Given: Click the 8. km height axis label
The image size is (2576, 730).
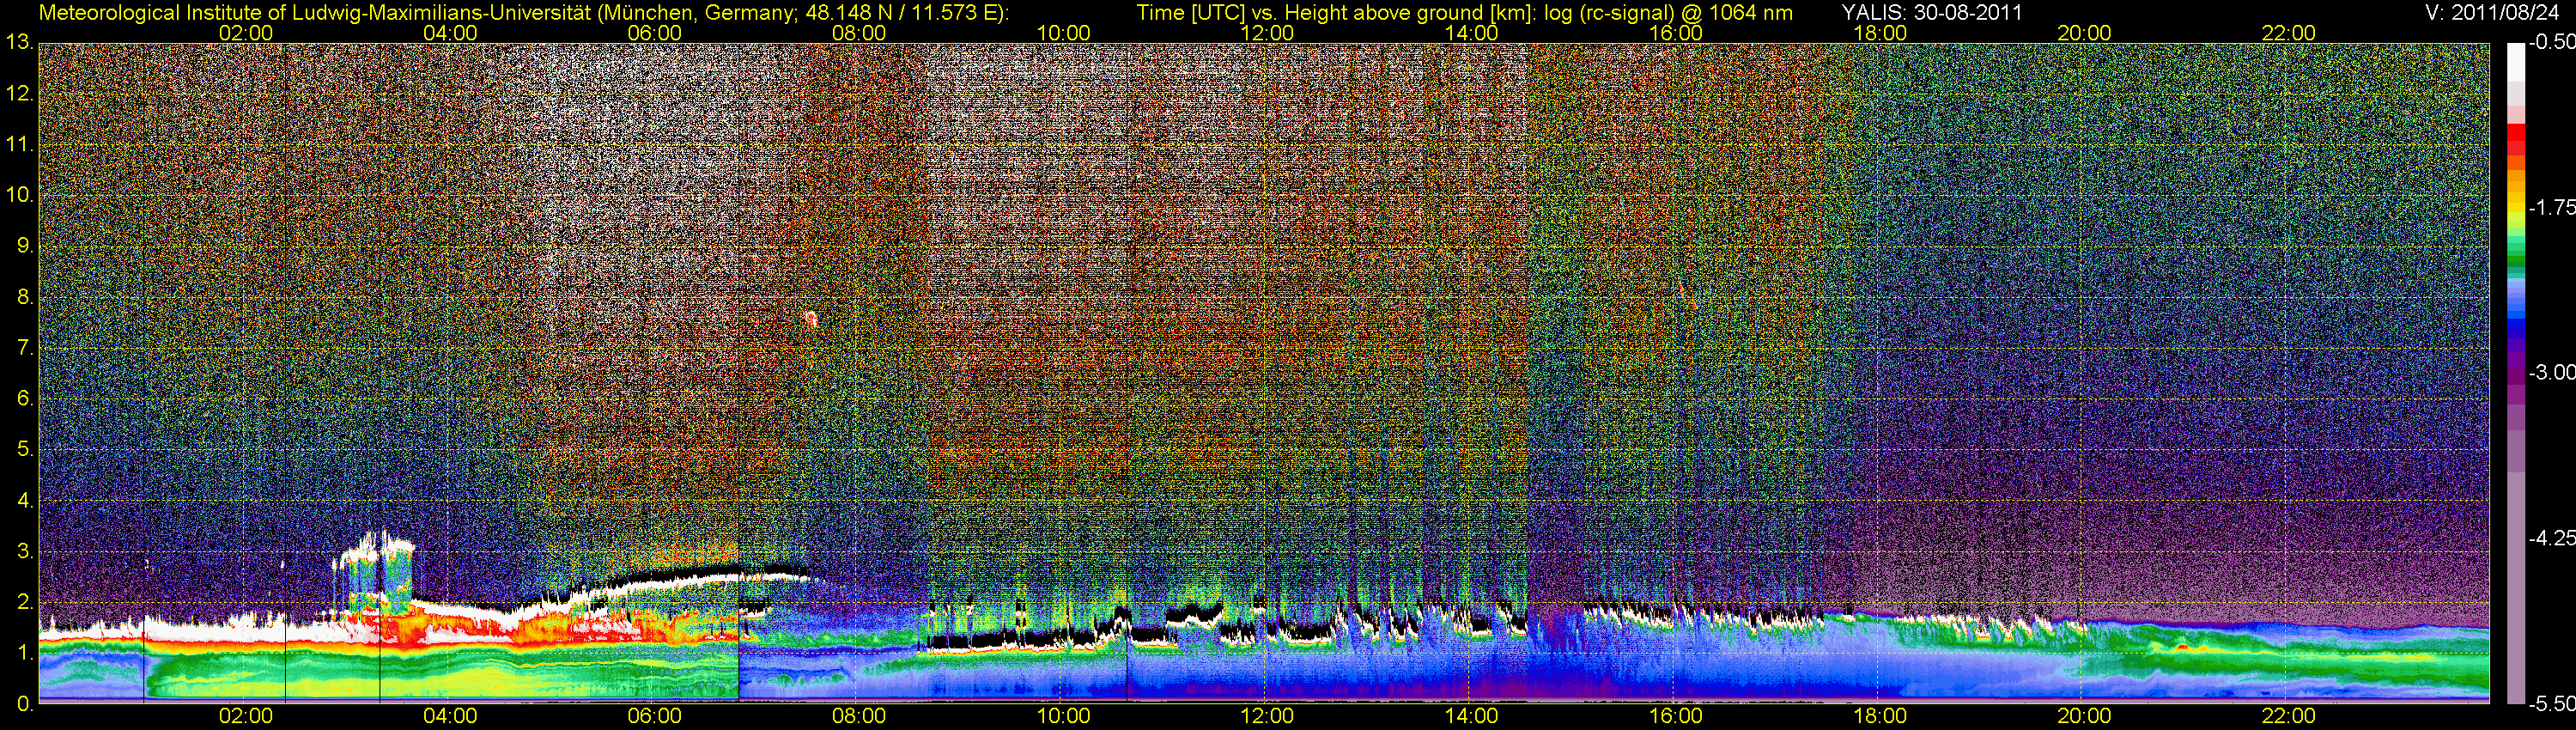Looking at the screenshot, I should [24, 297].
